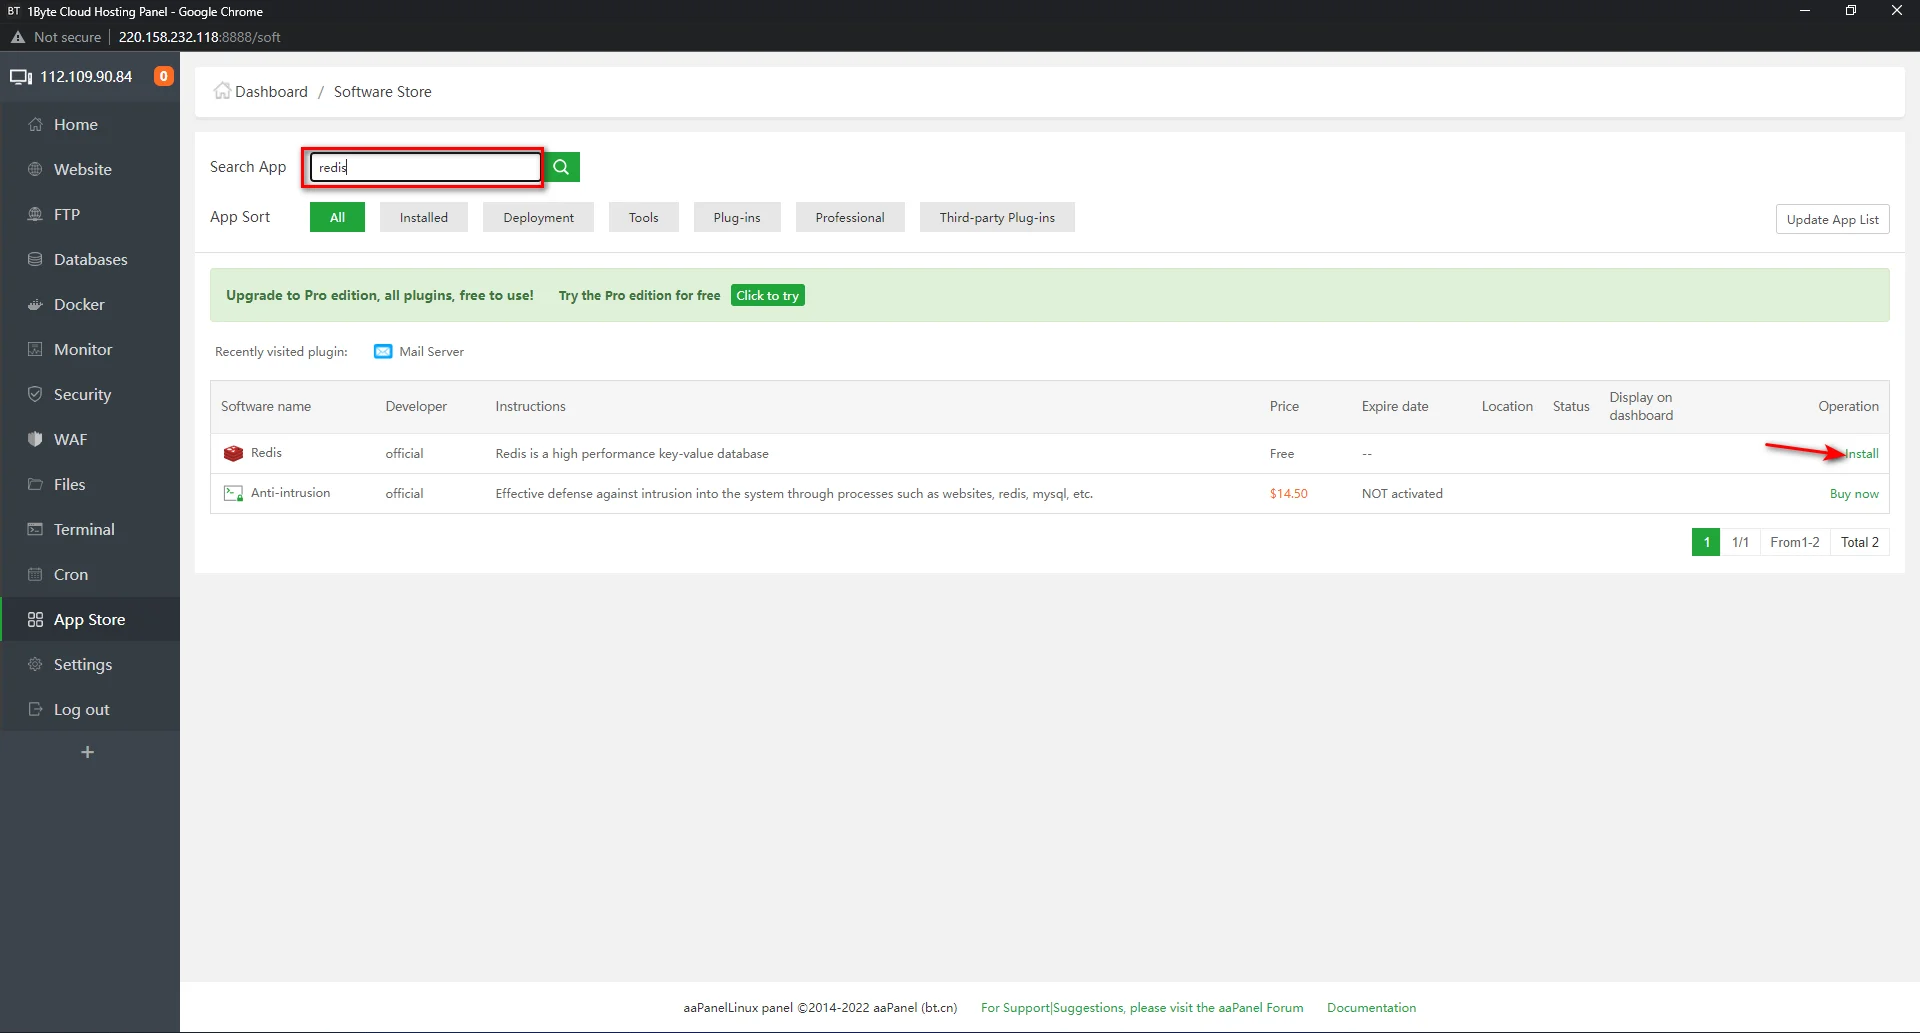Screen dimensions: 1920x1033
Task: Click the Cron calendar icon
Action: click(x=35, y=575)
